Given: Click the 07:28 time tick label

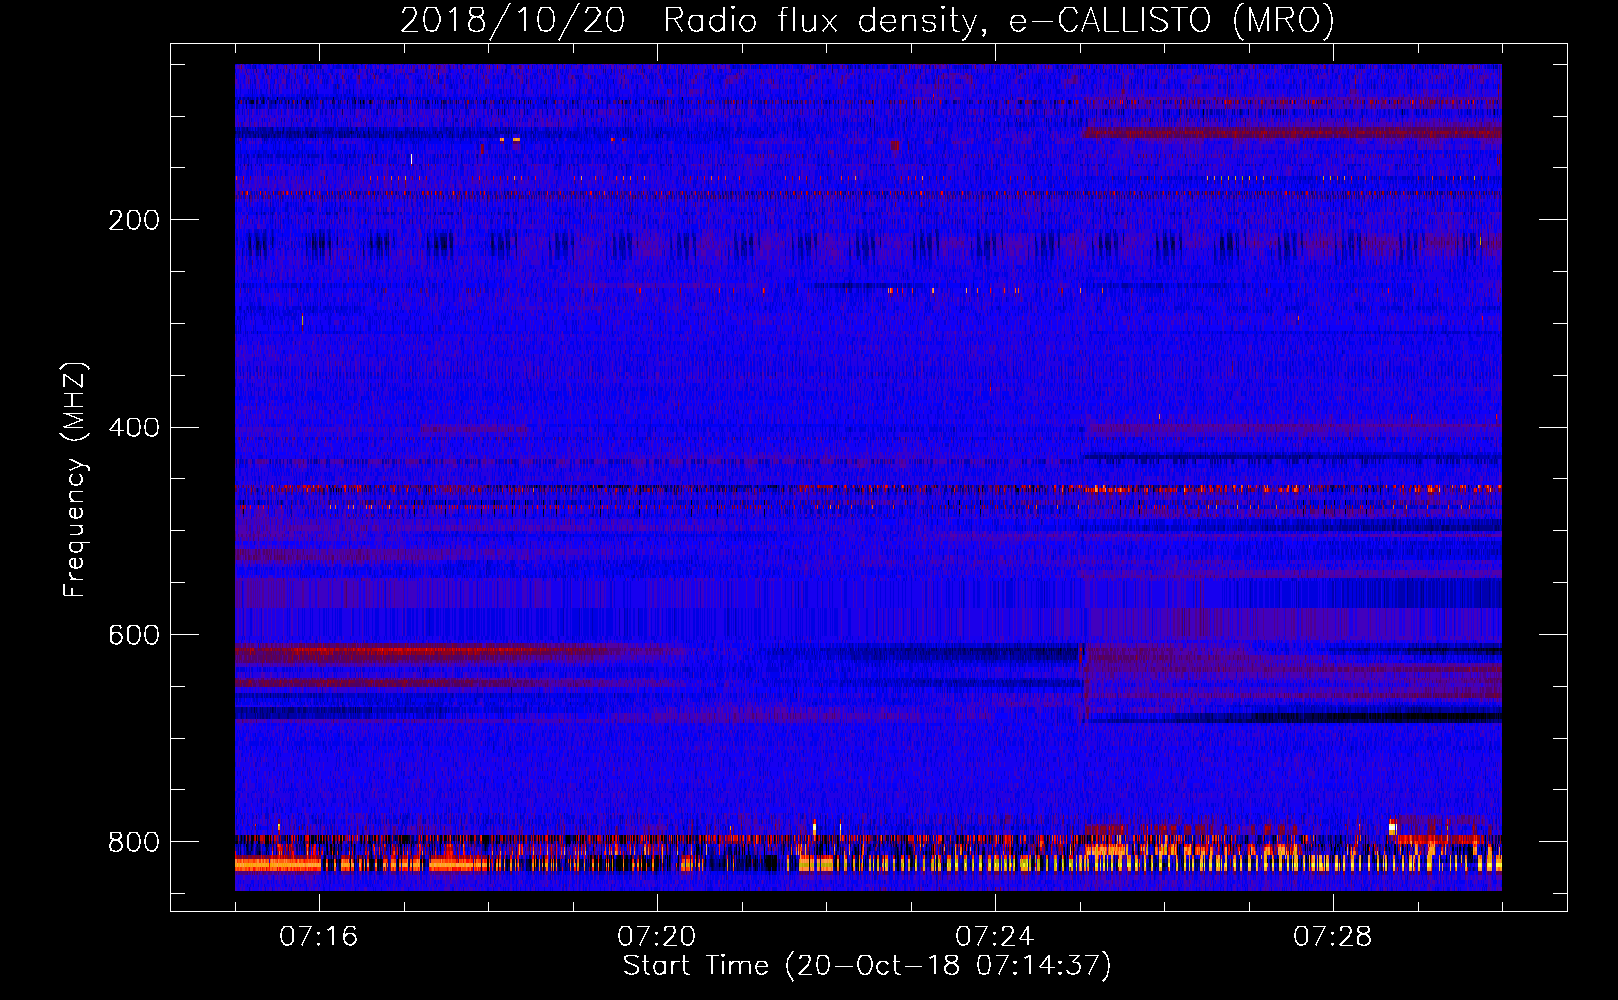Looking at the screenshot, I should [x=1333, y=937].
